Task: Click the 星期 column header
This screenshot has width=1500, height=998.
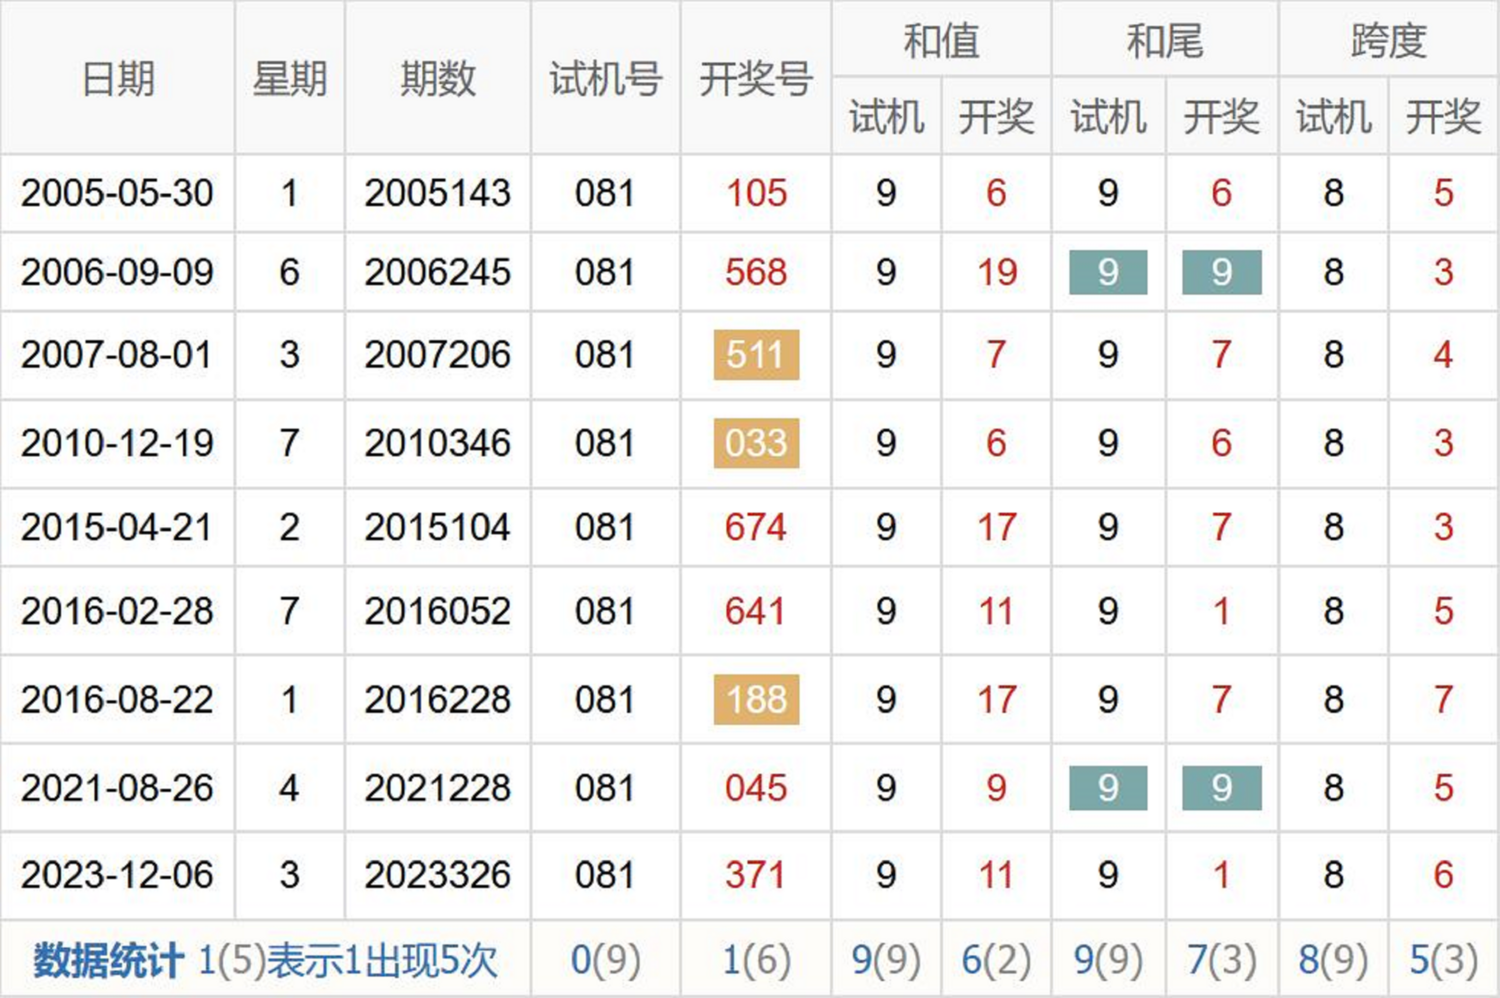Action: 289,78
